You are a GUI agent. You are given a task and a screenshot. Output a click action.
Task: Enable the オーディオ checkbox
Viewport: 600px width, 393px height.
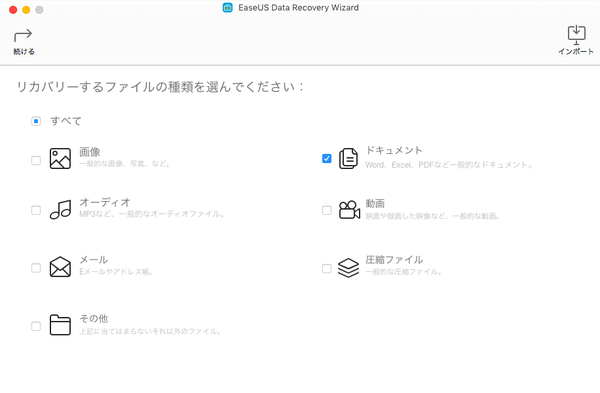click(36, 210)
